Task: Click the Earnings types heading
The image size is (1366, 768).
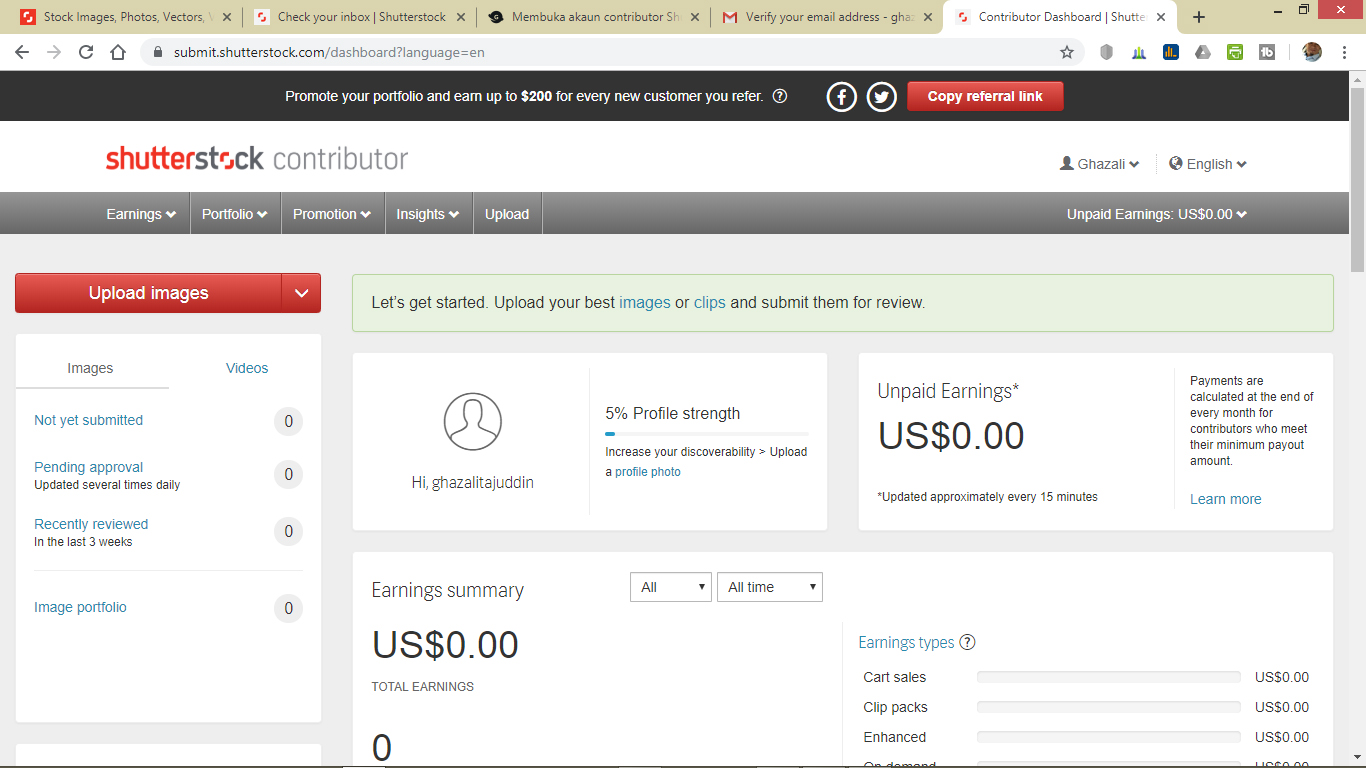Action: pyautogui.click(x=906, y=643)
